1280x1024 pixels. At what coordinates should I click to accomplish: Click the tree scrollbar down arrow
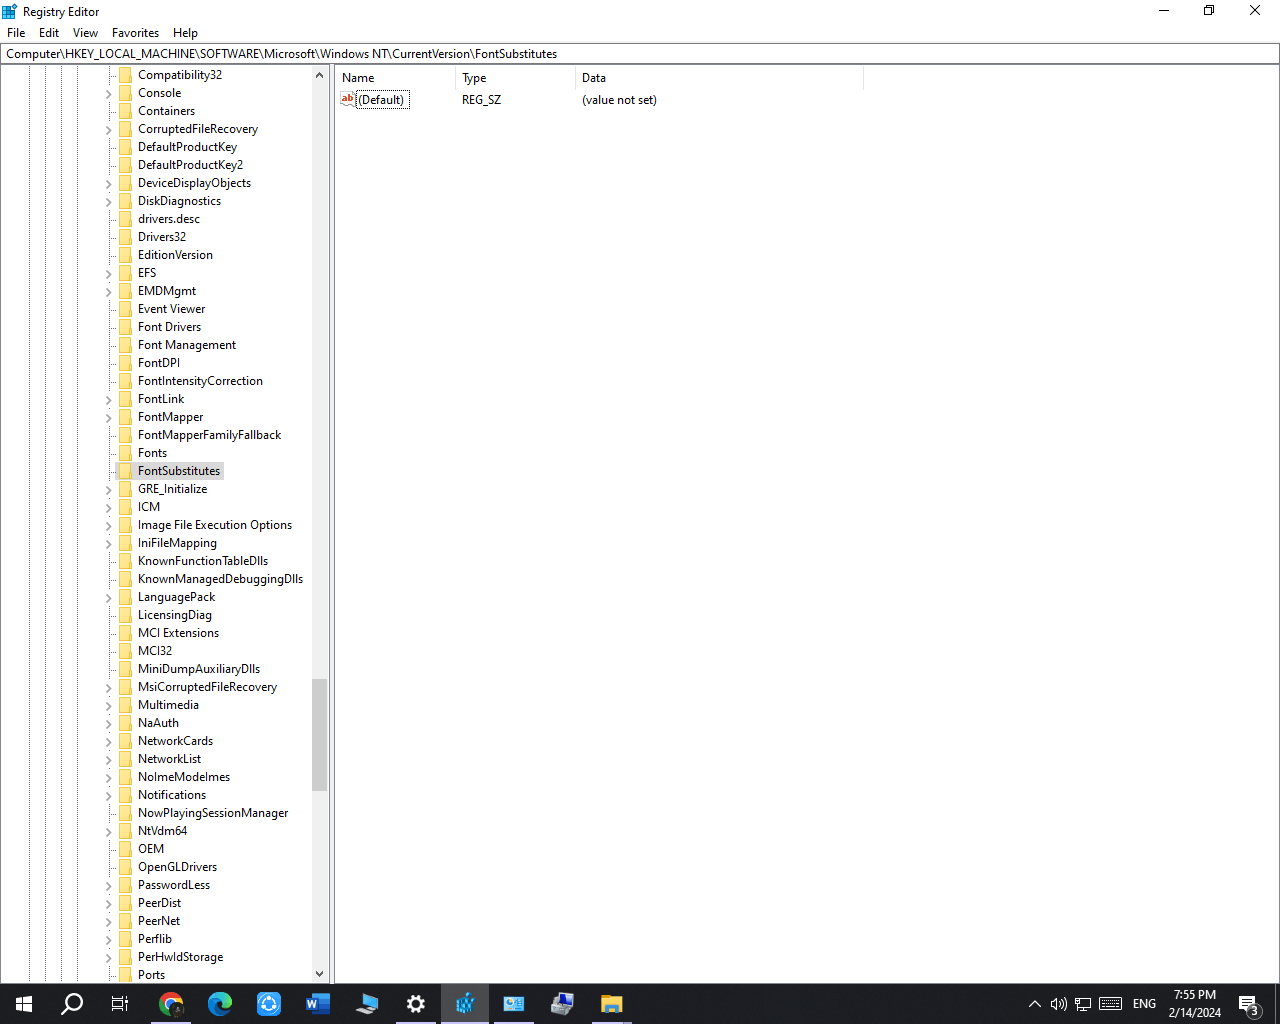coord(320,974)
